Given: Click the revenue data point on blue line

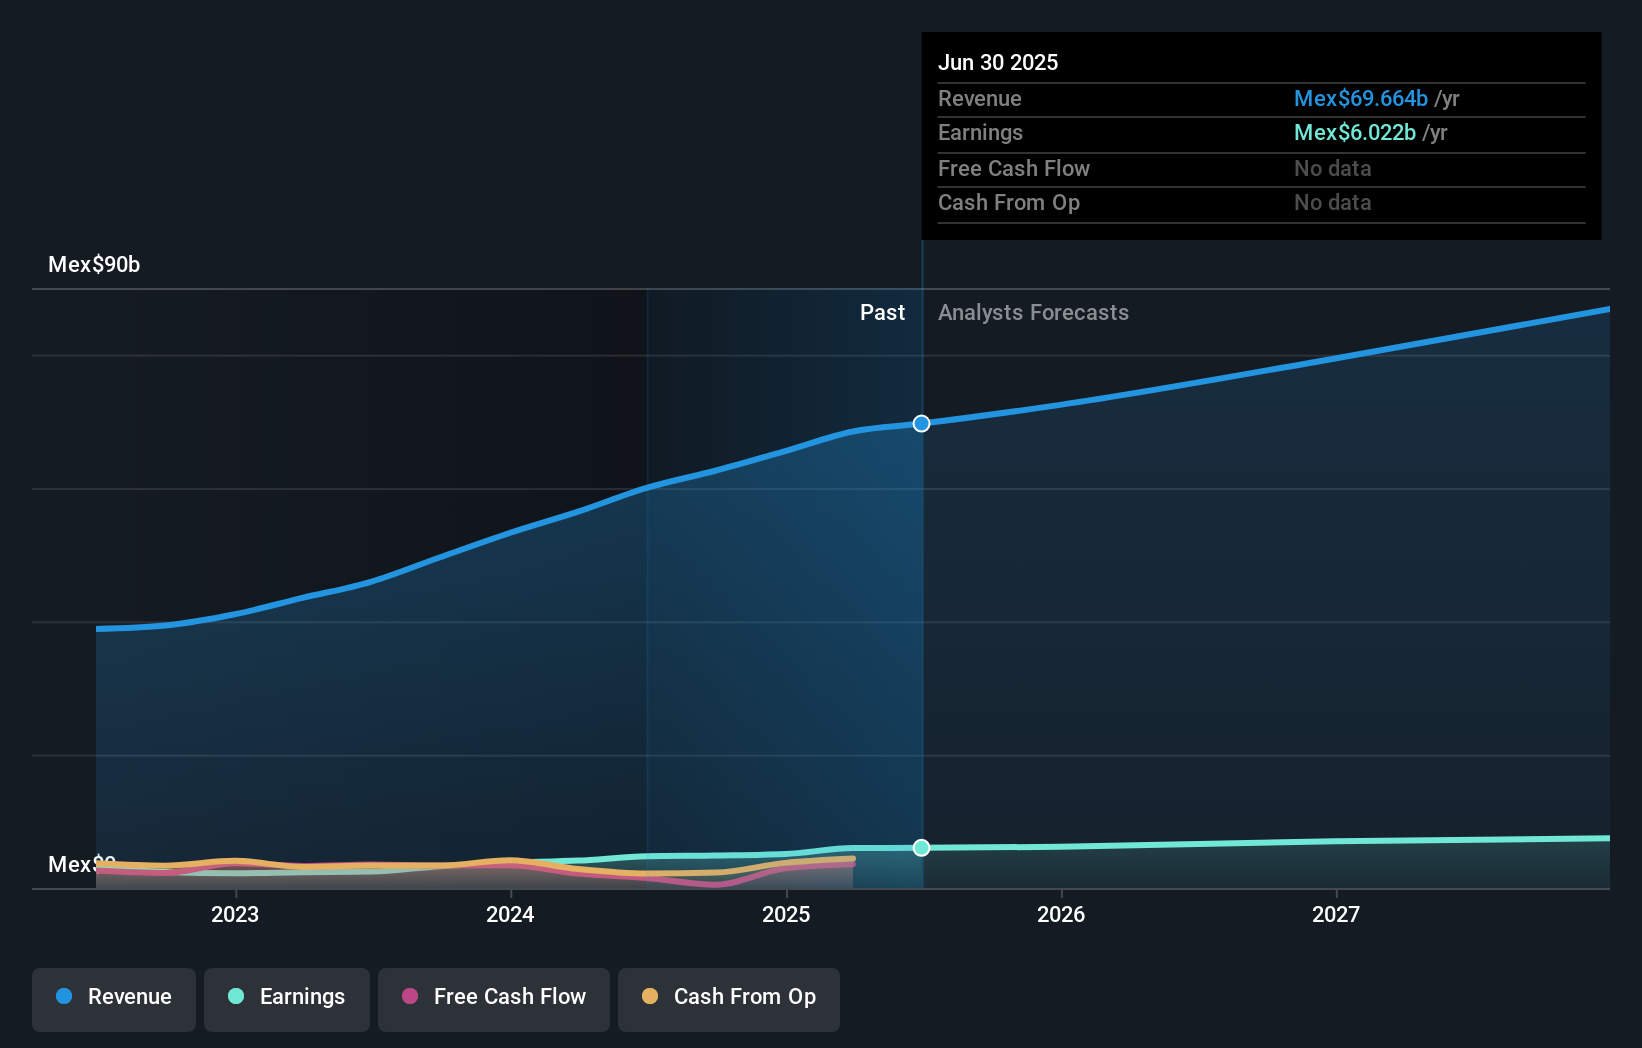Looking at the screenshot, I should tap(921, 424).
